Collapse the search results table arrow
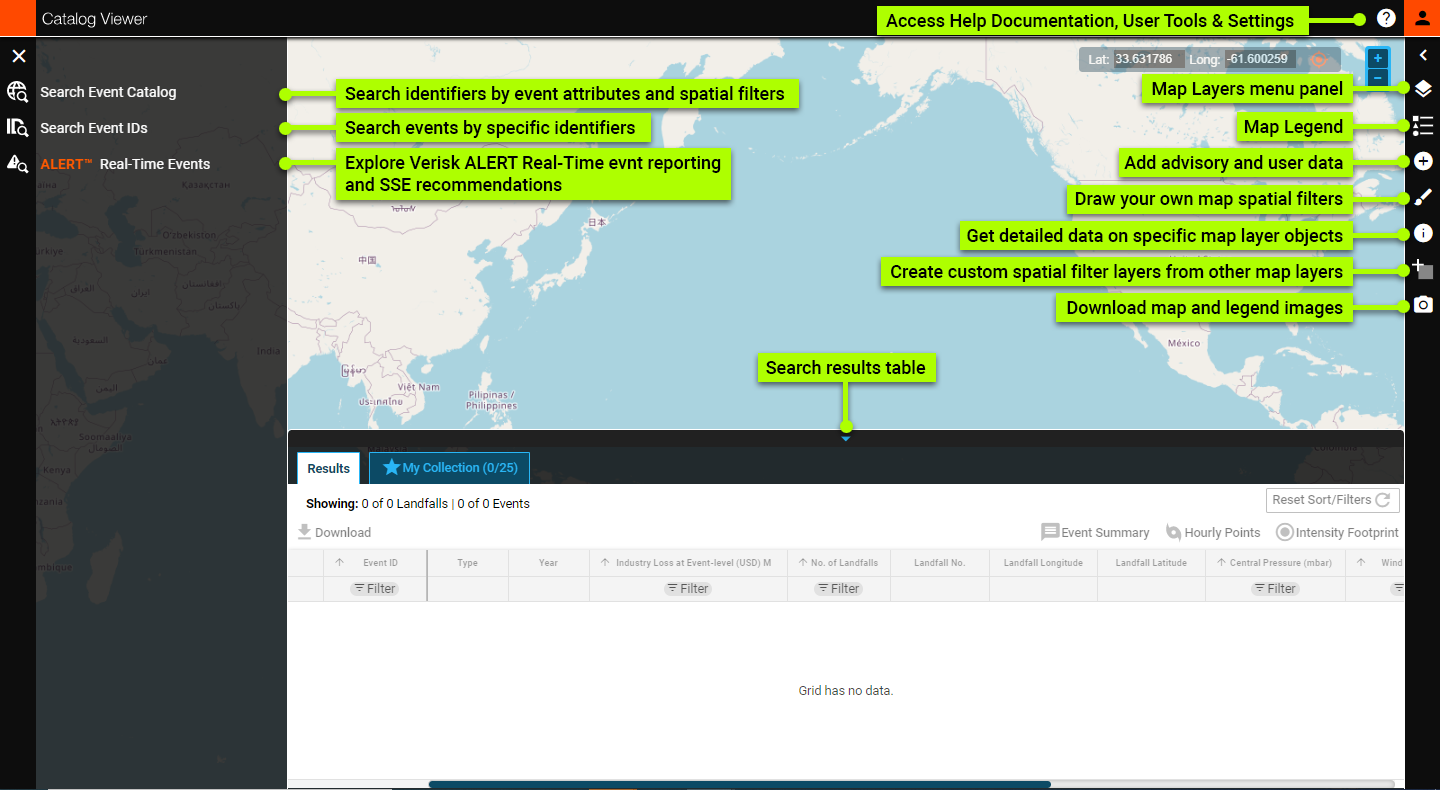This screenshot has width=1440, height=790. click(846, 438)
